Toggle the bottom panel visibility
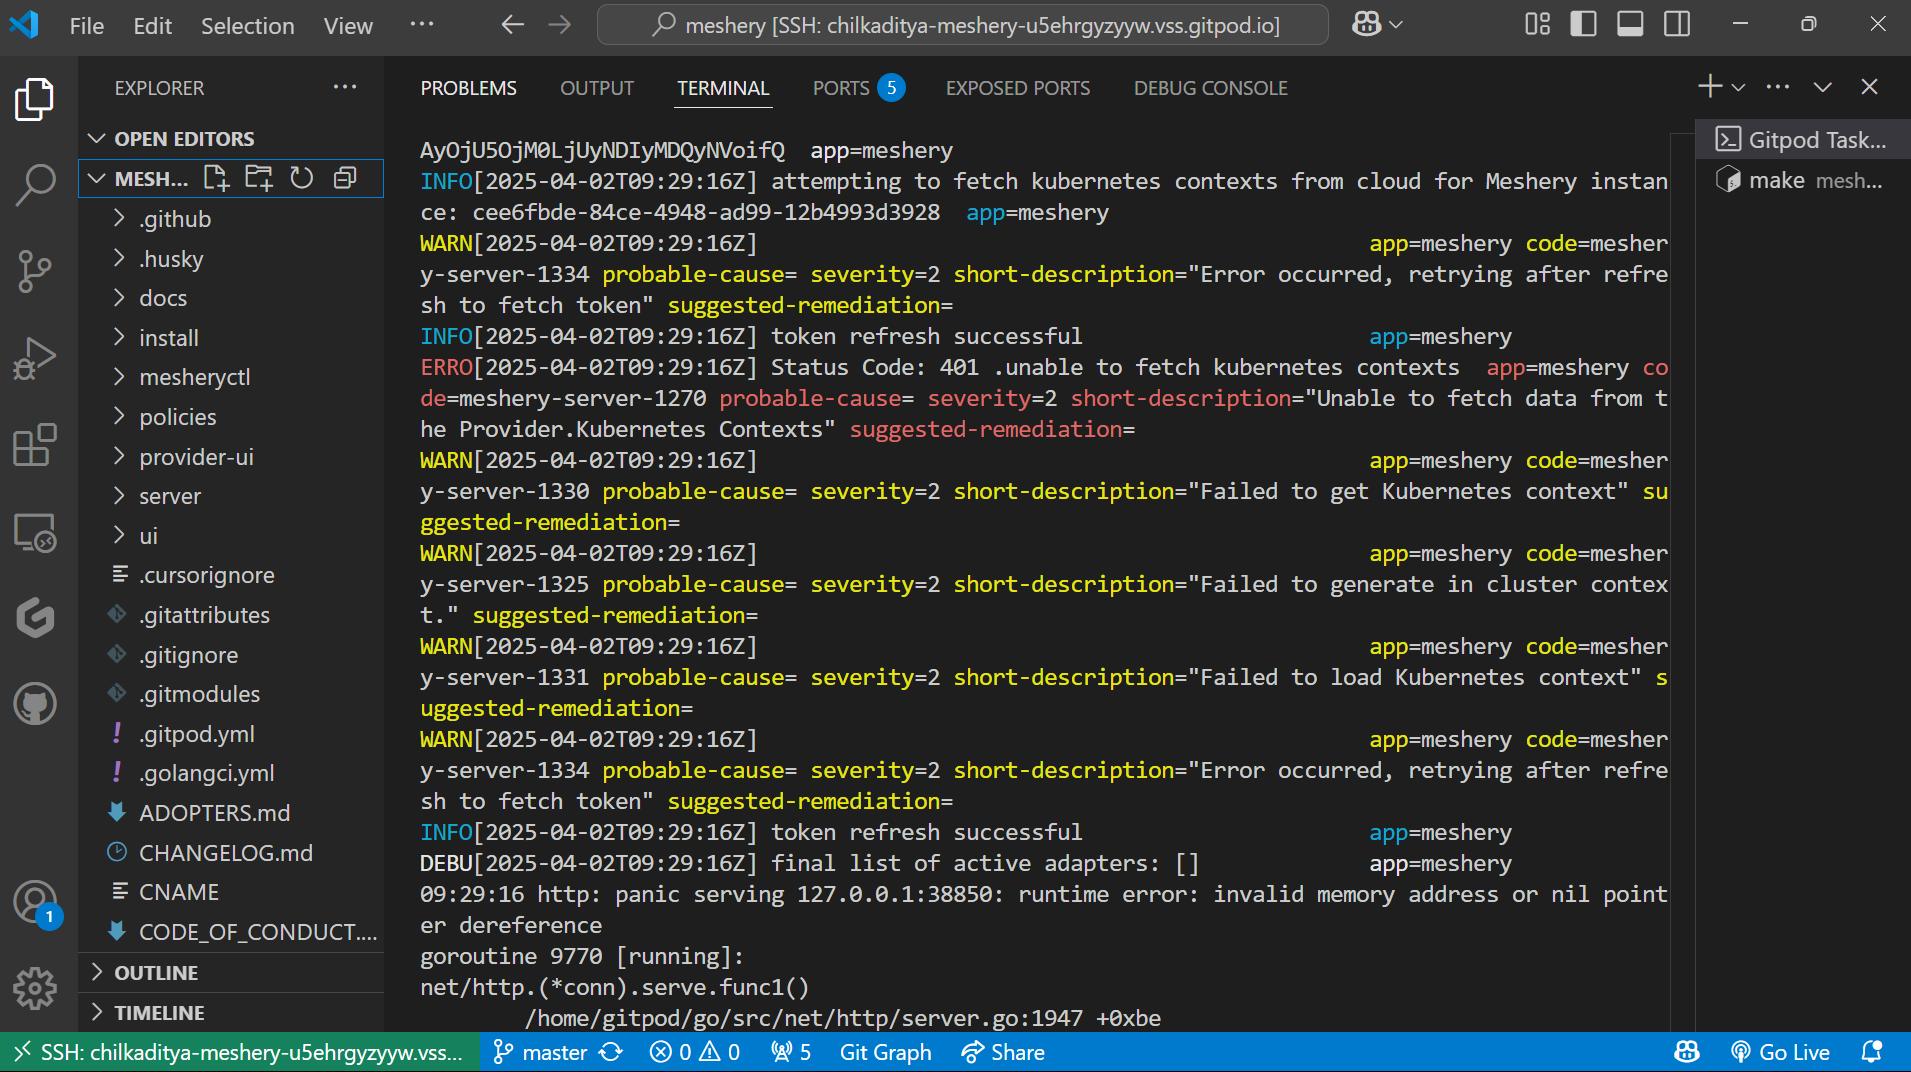Viewport: 1911px width, 1072px height. coord(1630,24)
